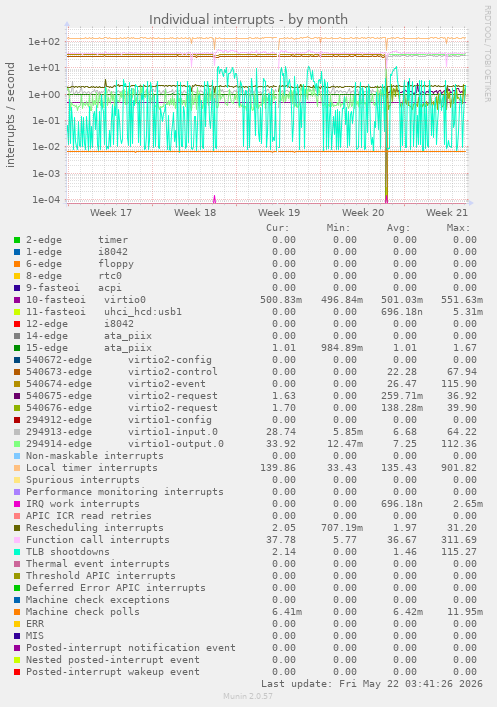Click the Munin 2.0.57 footer text

click(248, 696)
